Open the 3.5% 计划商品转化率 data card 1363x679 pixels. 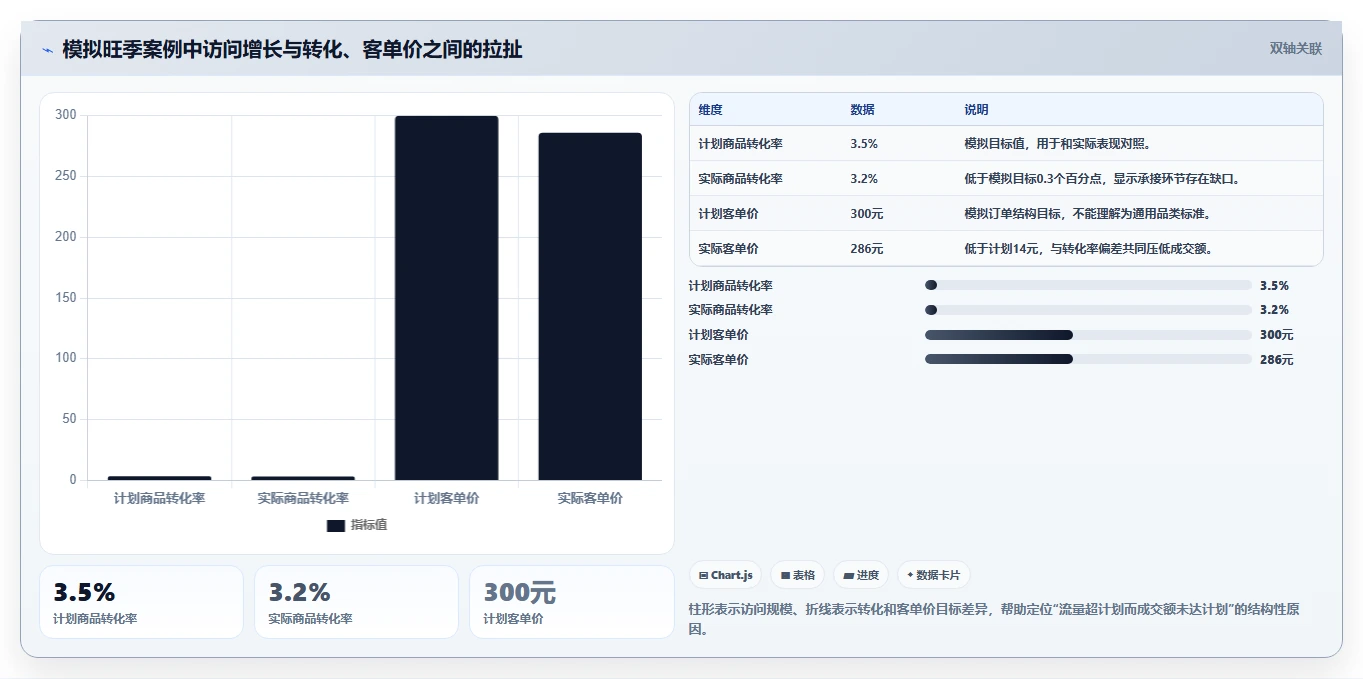[141, 602]
